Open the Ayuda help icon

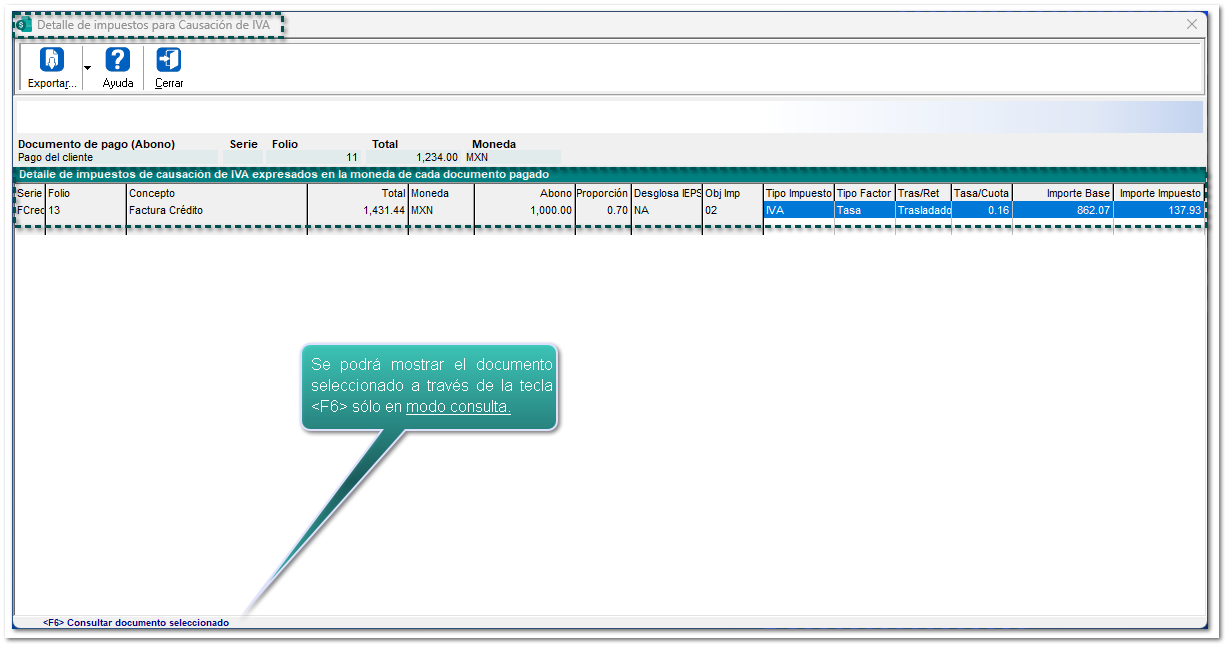click(x=118, y=61)
